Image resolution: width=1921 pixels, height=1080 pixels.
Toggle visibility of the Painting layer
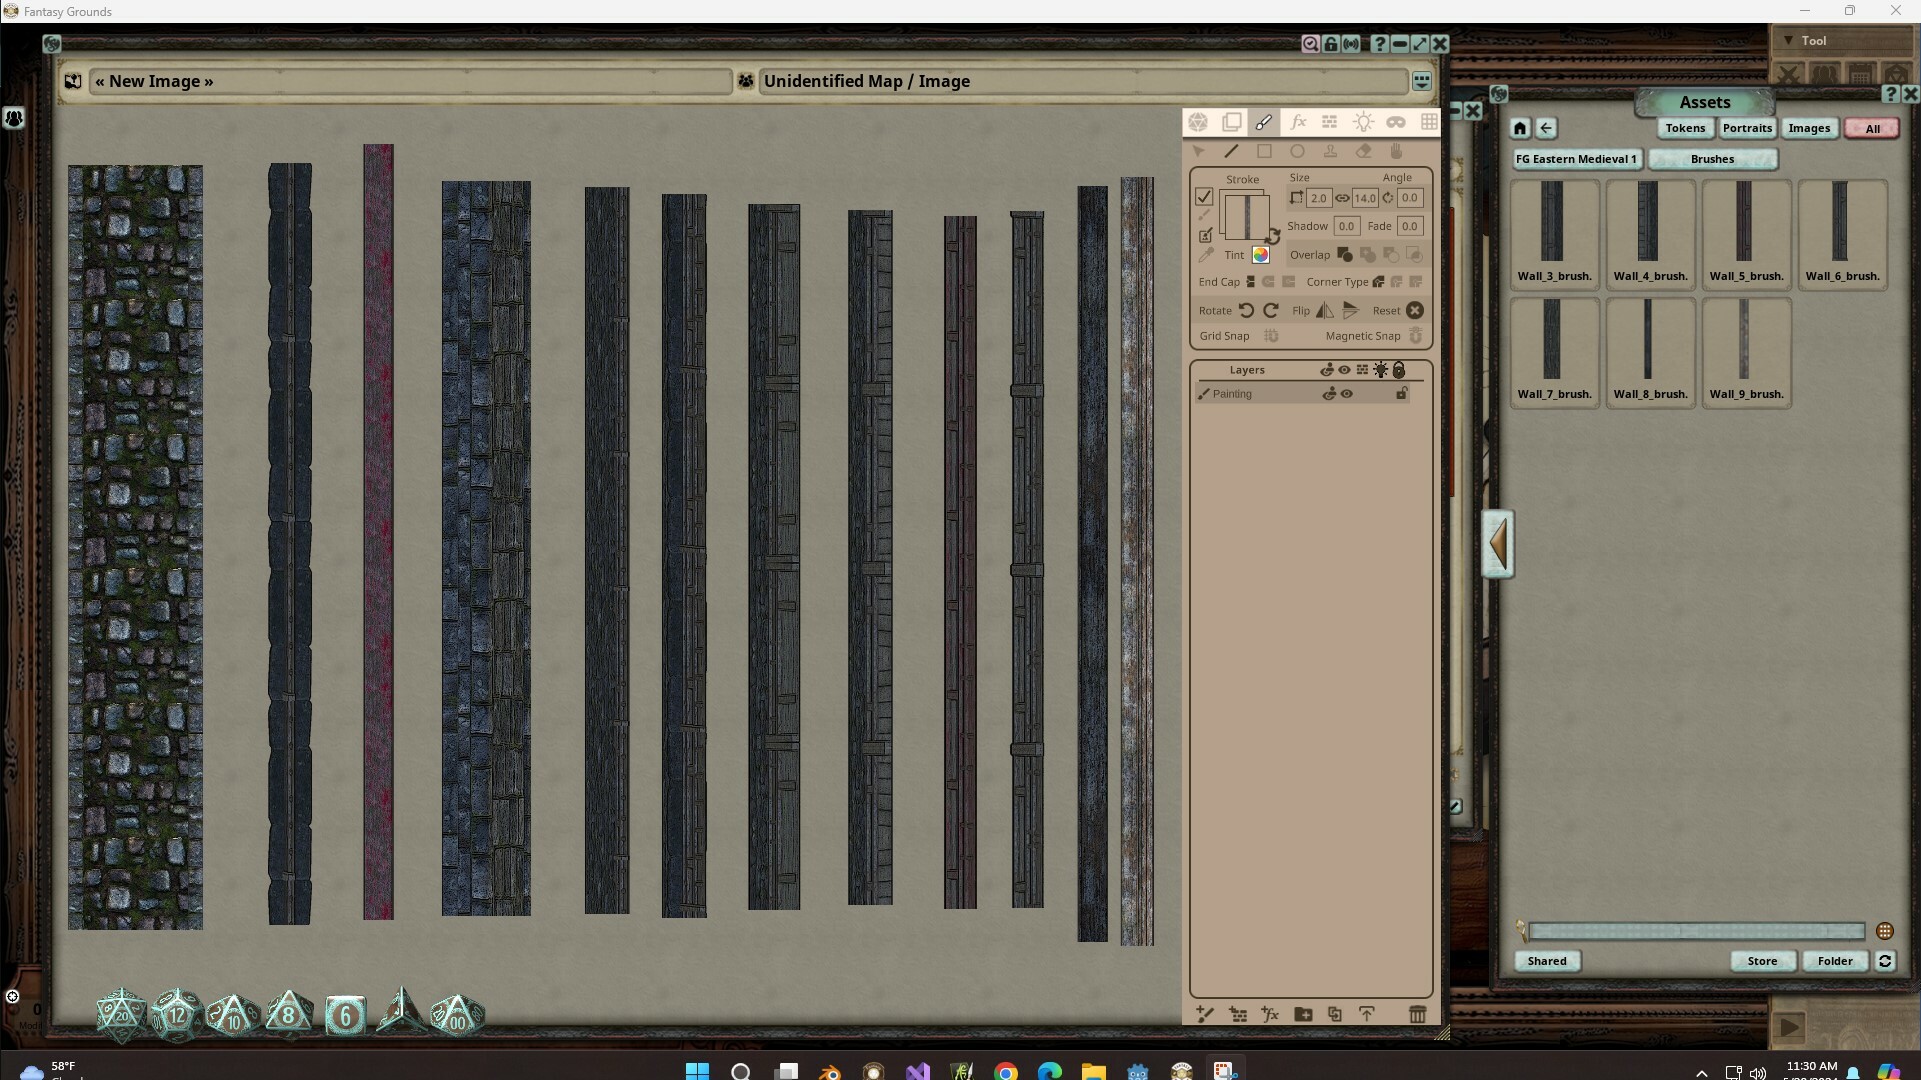1347,393
